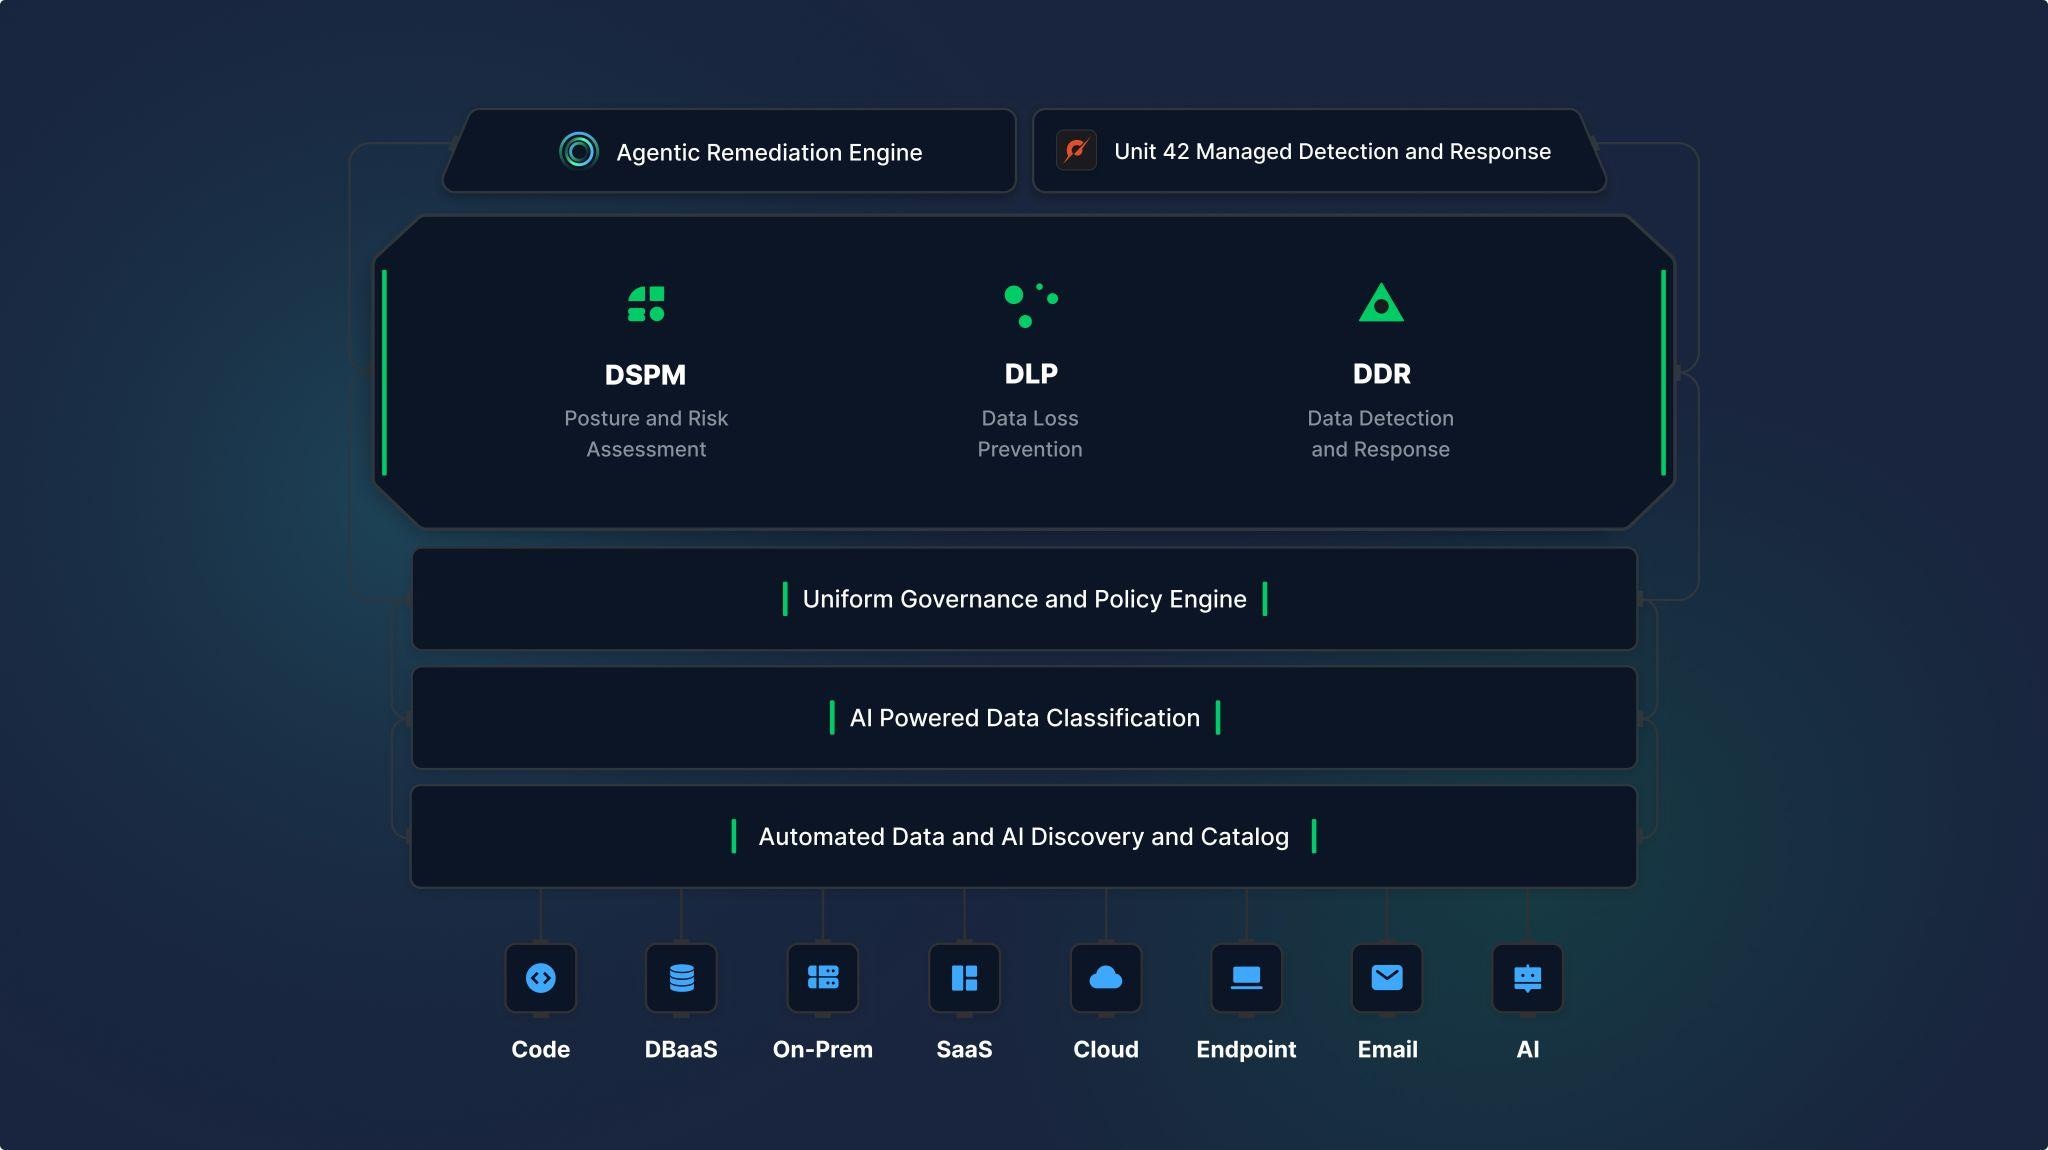Click the Cloud label
2048x1150 pixels.
(1106, 1049)
